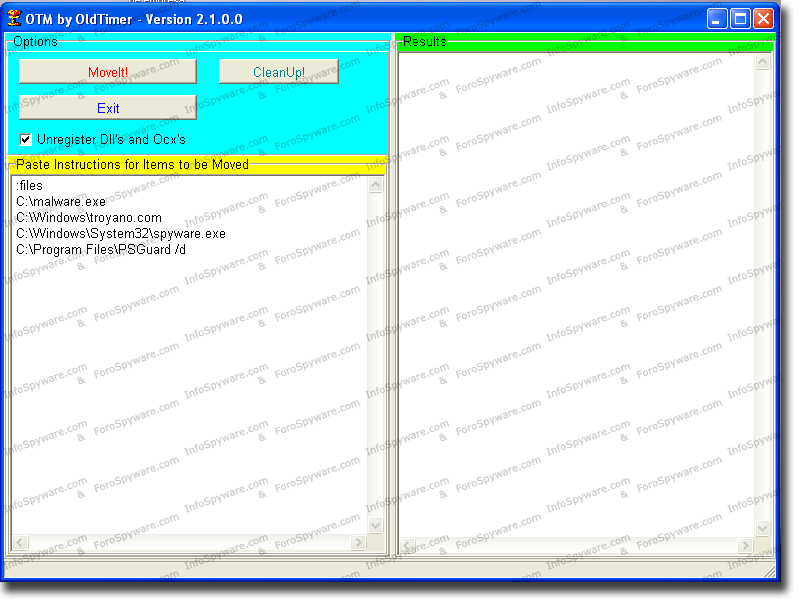Click the instructions box scroll left arrow
Screen dimensions: 800x600
point(20,542)
